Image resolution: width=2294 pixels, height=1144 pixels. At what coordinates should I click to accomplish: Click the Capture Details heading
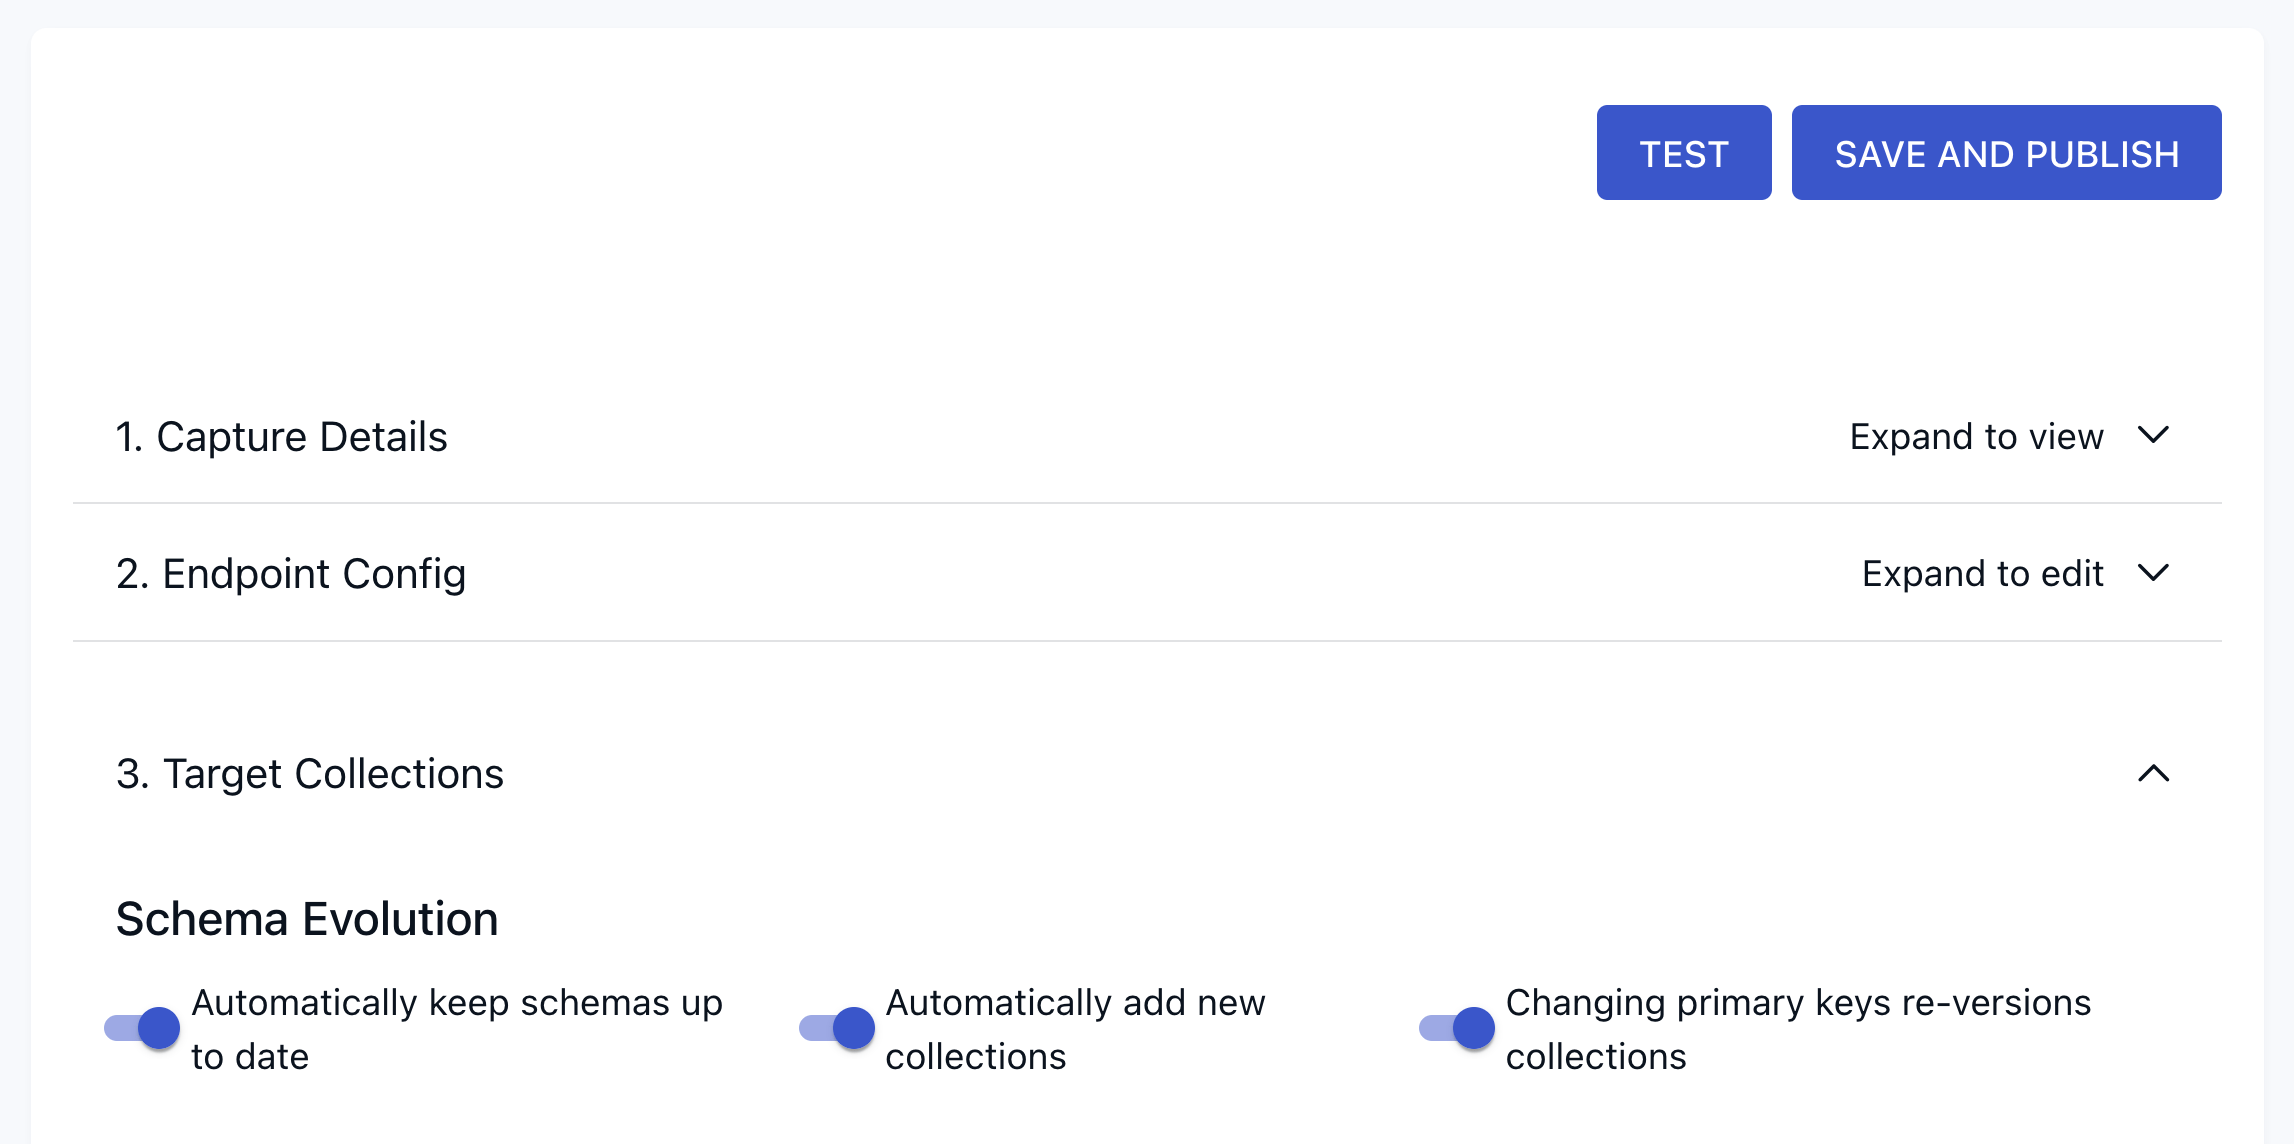click(281, 436)
